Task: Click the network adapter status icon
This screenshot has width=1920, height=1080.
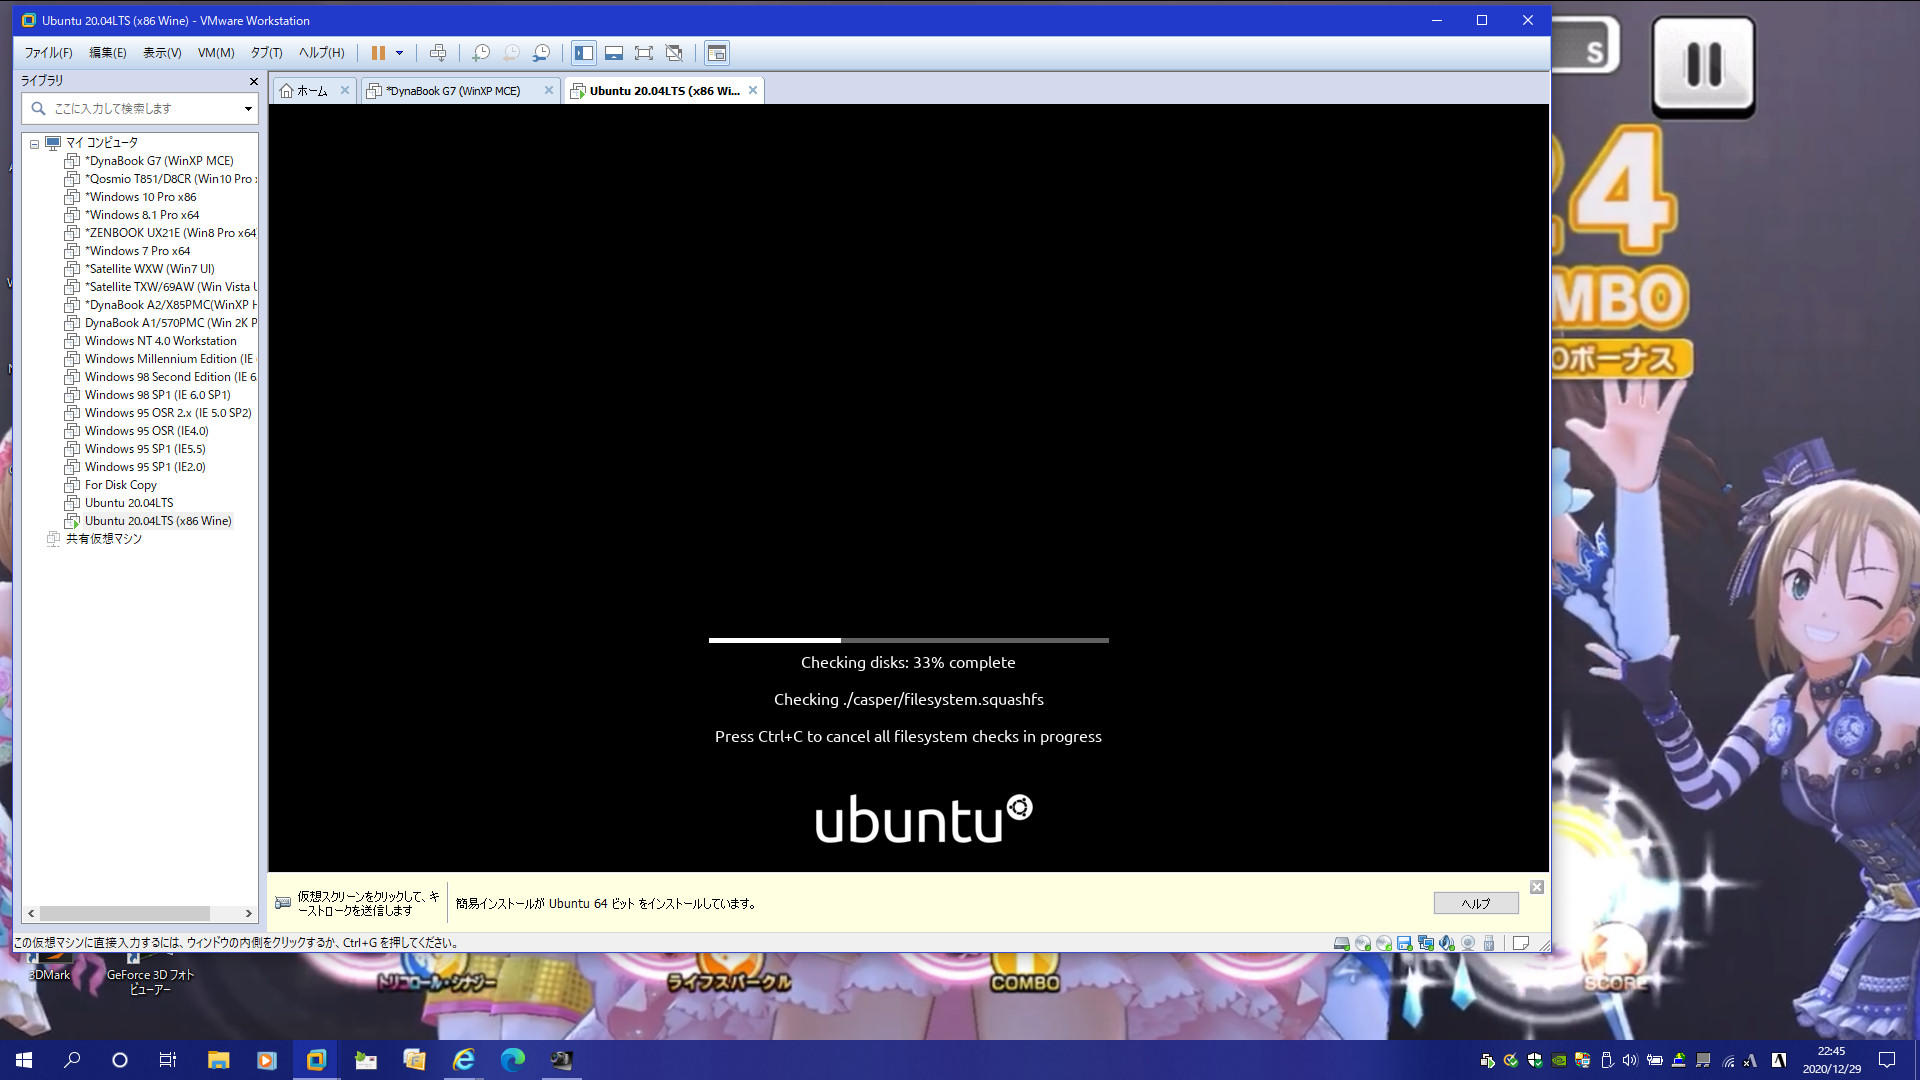Action: point(1426,943)
